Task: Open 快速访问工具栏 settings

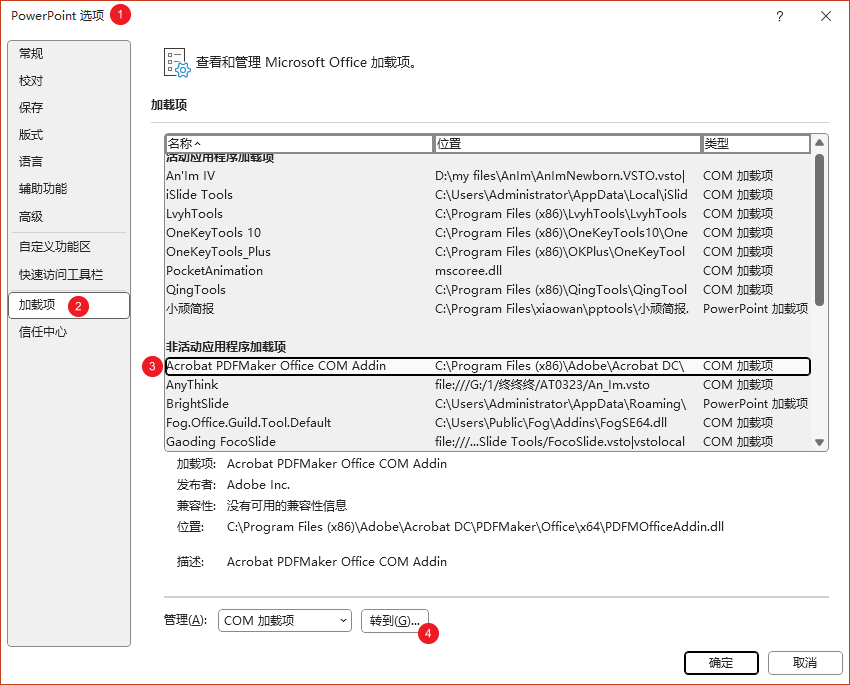Action: click(61, 275)
